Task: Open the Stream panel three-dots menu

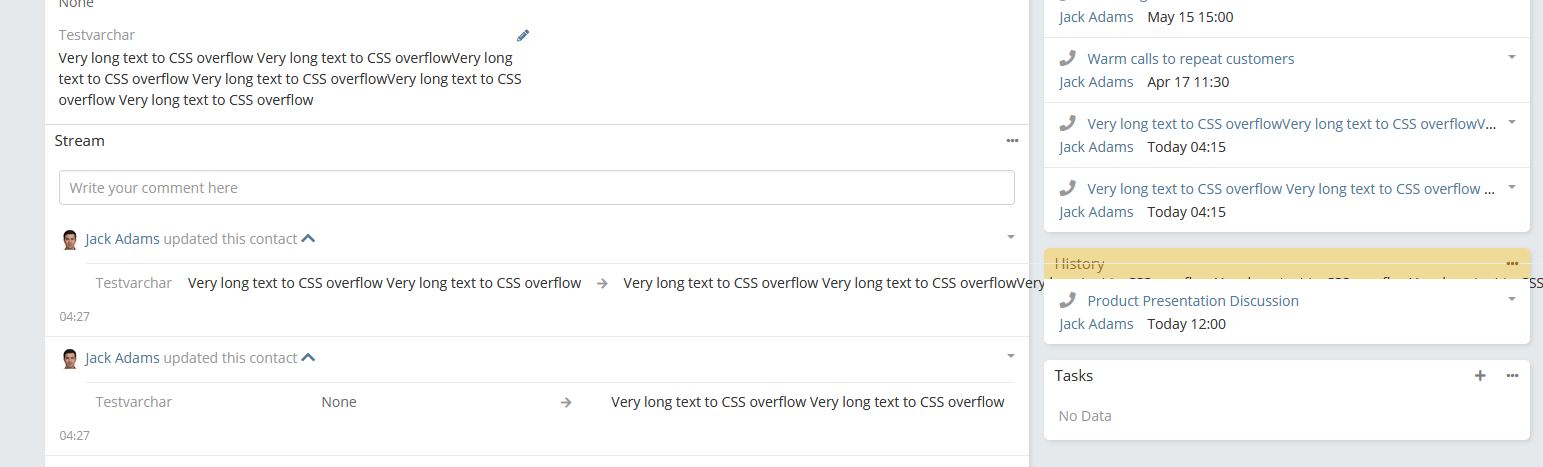Action: (x=1012, y=141)
